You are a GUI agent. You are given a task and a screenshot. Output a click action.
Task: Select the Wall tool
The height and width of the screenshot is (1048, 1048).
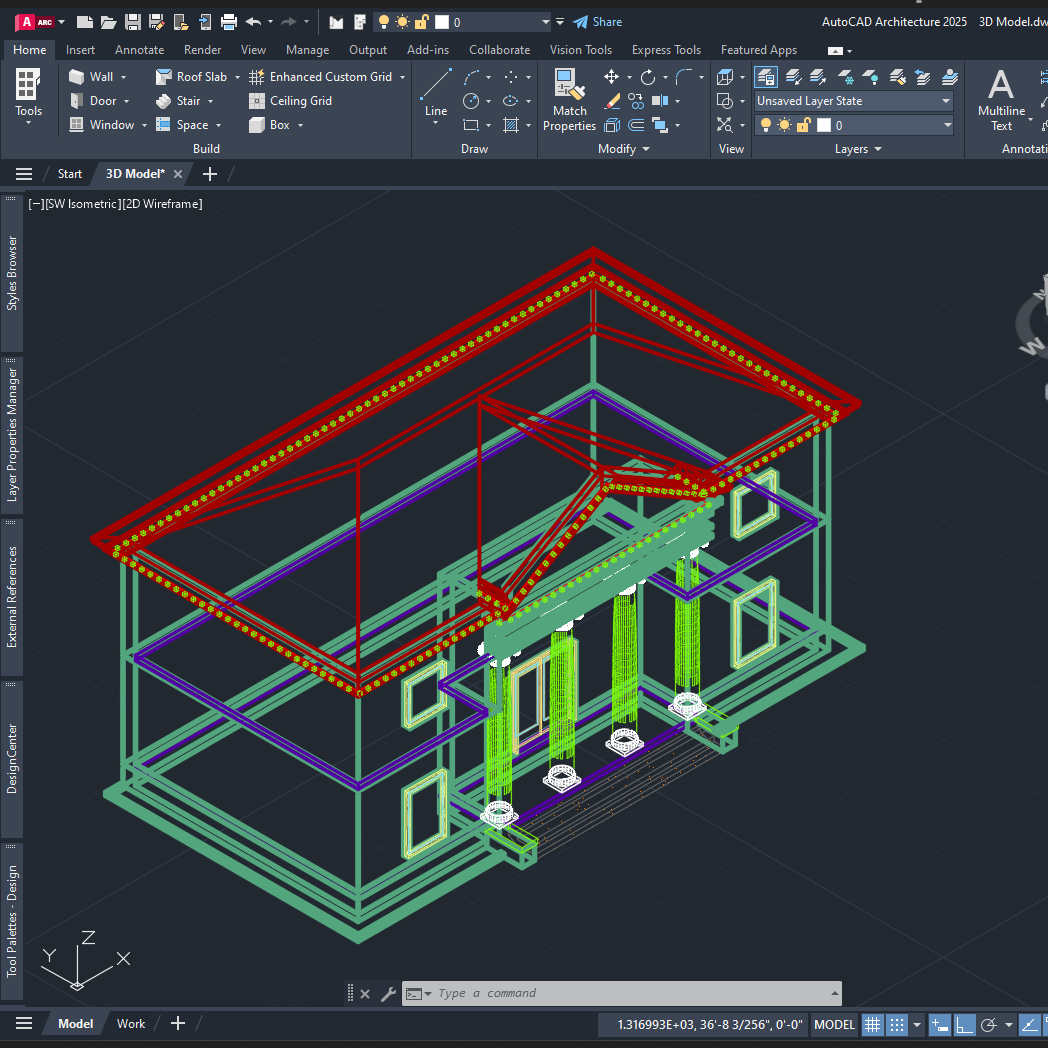click(x=91, y=77)
